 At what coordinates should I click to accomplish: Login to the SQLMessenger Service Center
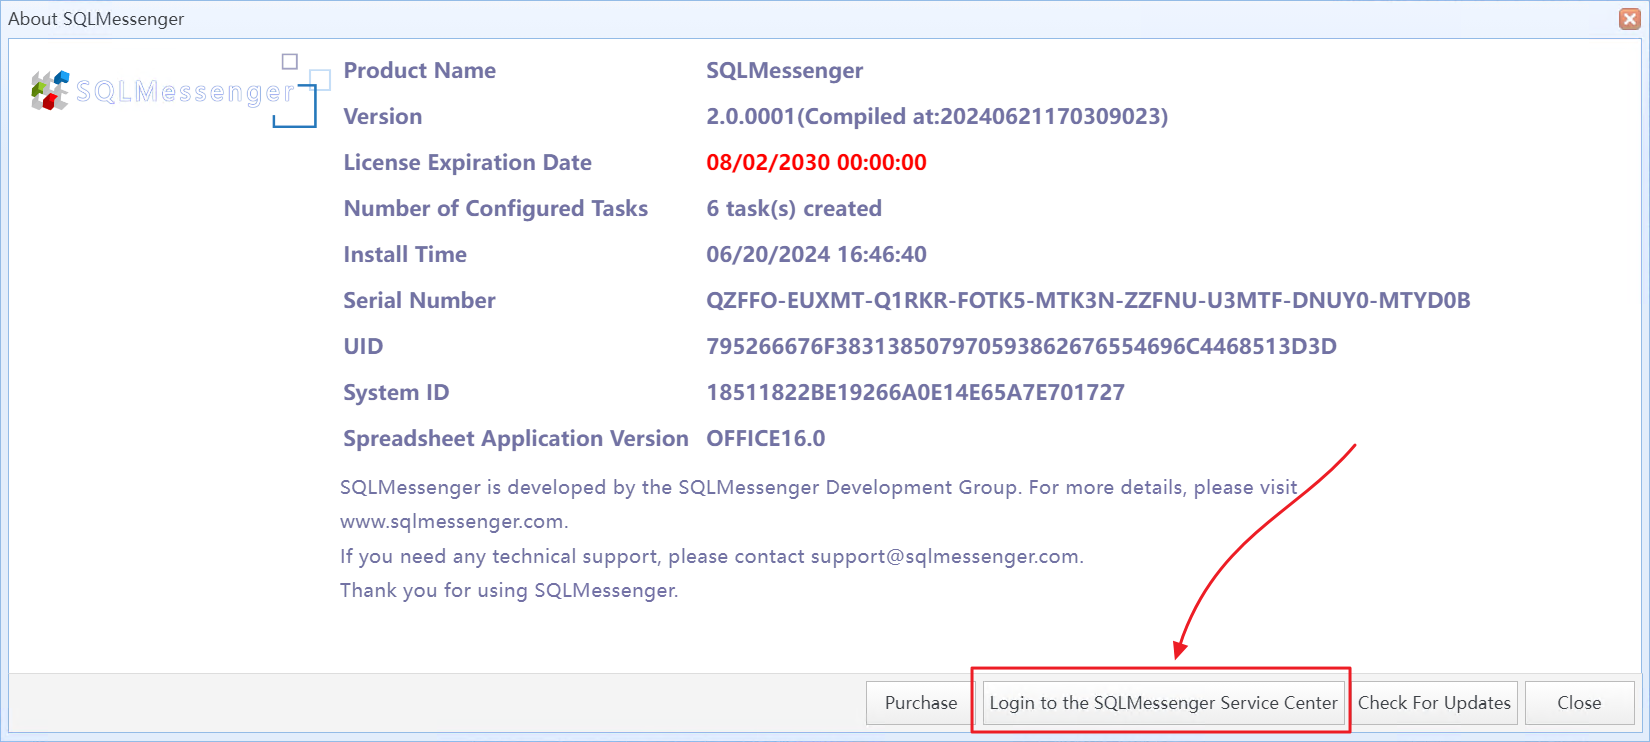pos(1163,703)
